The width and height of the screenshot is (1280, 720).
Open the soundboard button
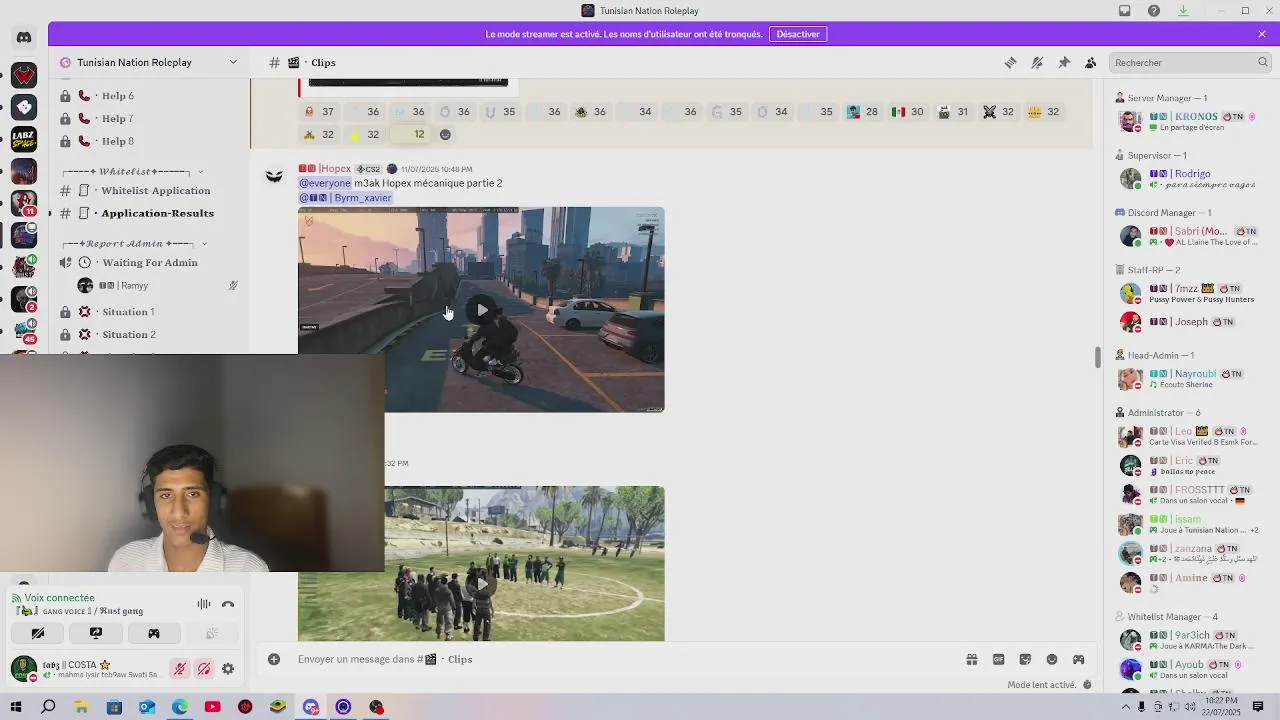212,633
